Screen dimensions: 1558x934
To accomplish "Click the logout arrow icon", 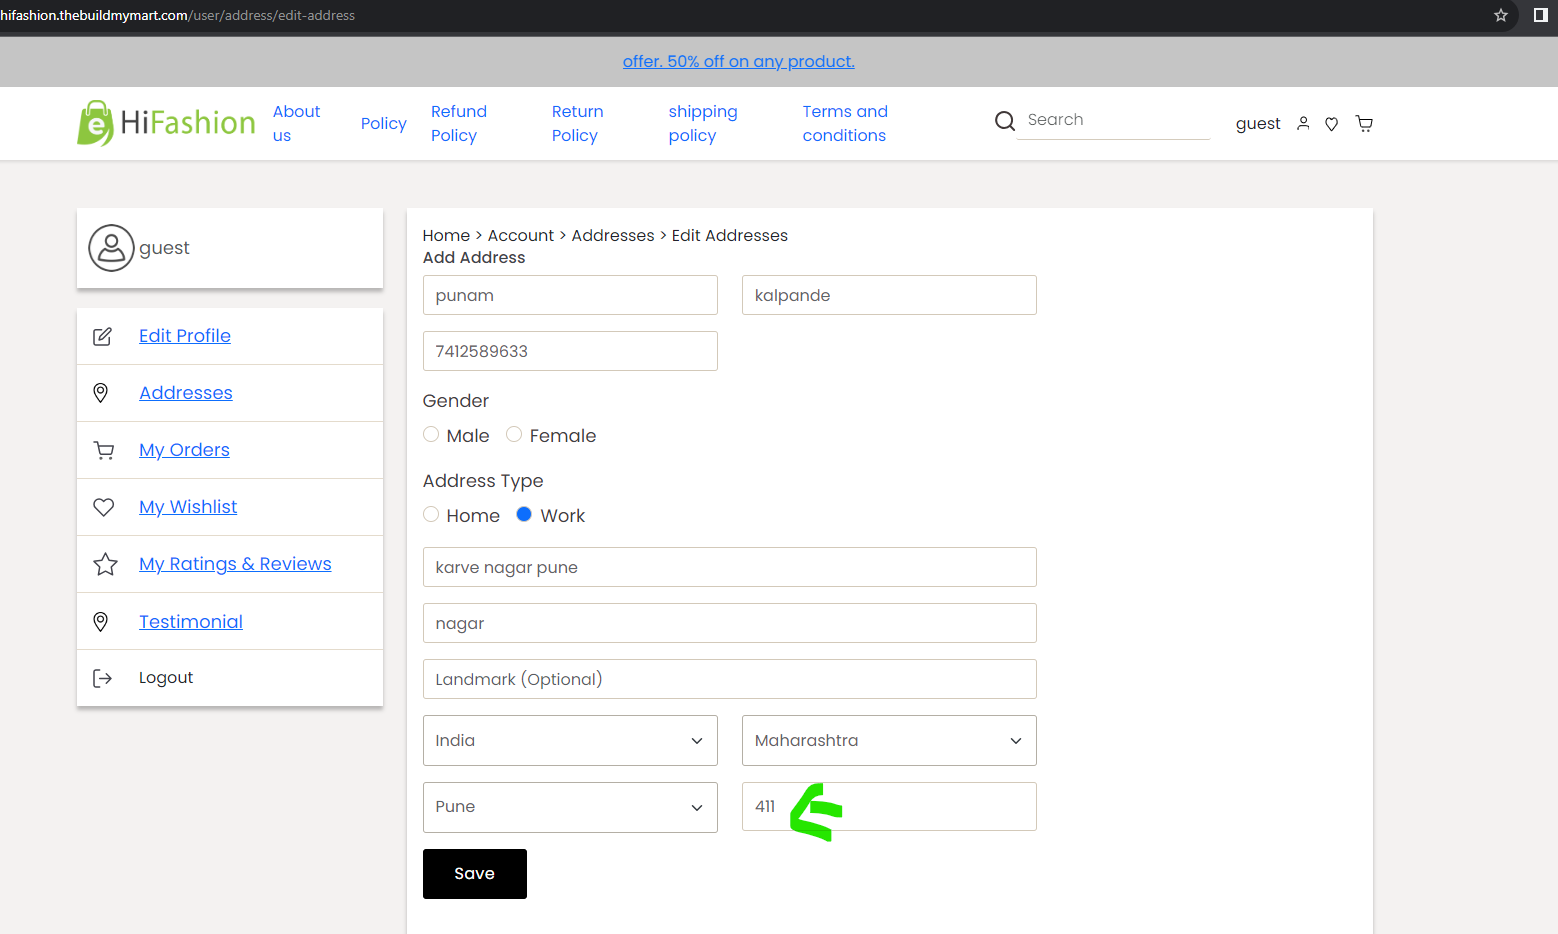I will (x=102, y=679).
